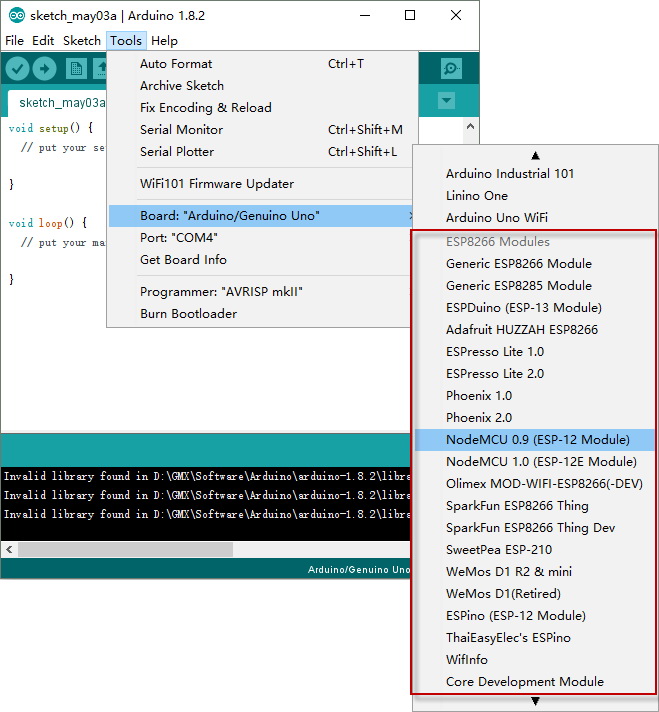The width and height of the screenshot is (659, 712).
Task: Click the void loop() code line
Action: pos(48,223)
